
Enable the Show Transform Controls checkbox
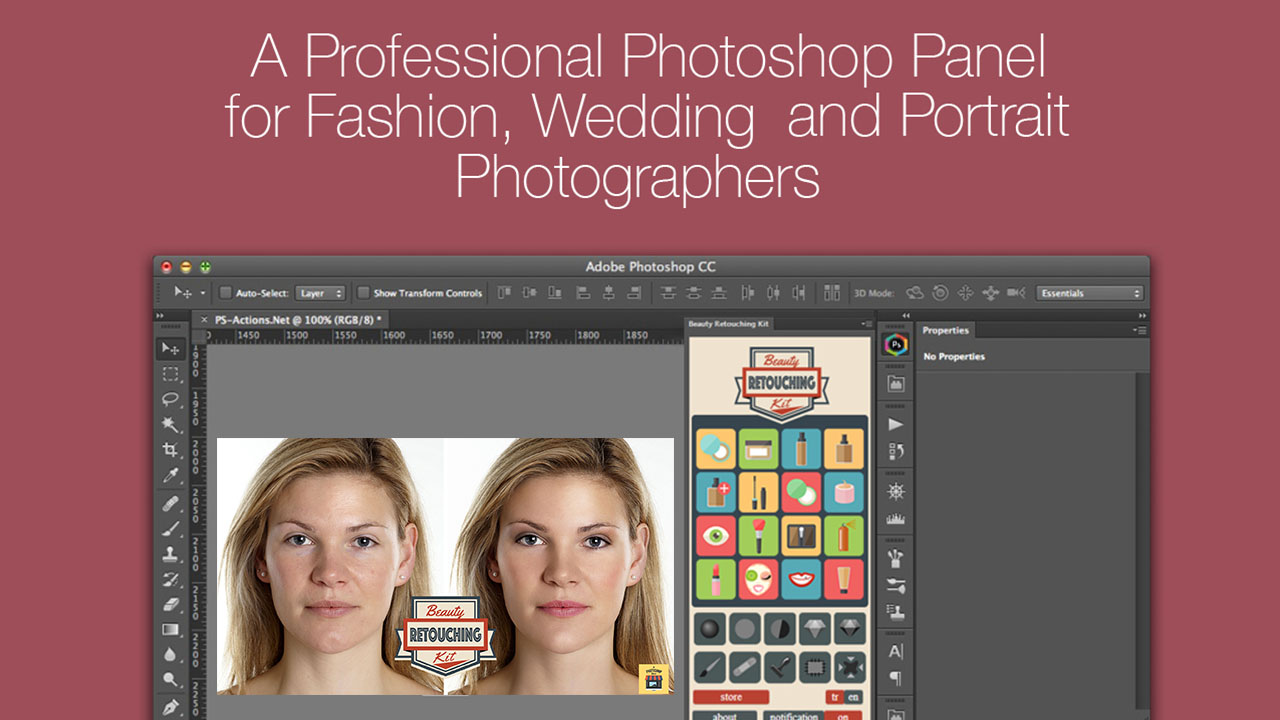click(363, 293)
